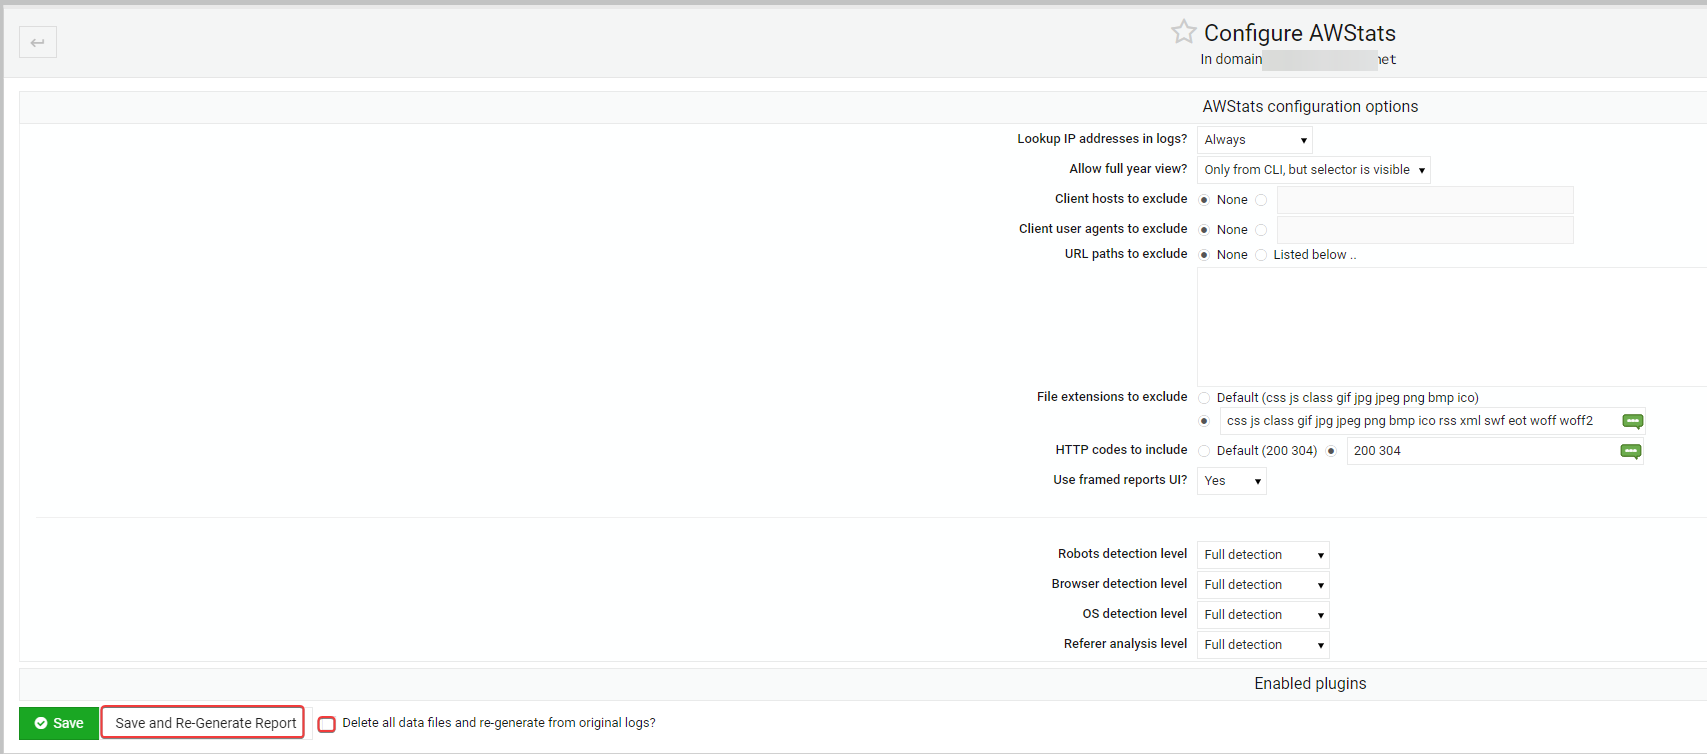Click the green Save button

pyautogui.click(x=59, y=723)
